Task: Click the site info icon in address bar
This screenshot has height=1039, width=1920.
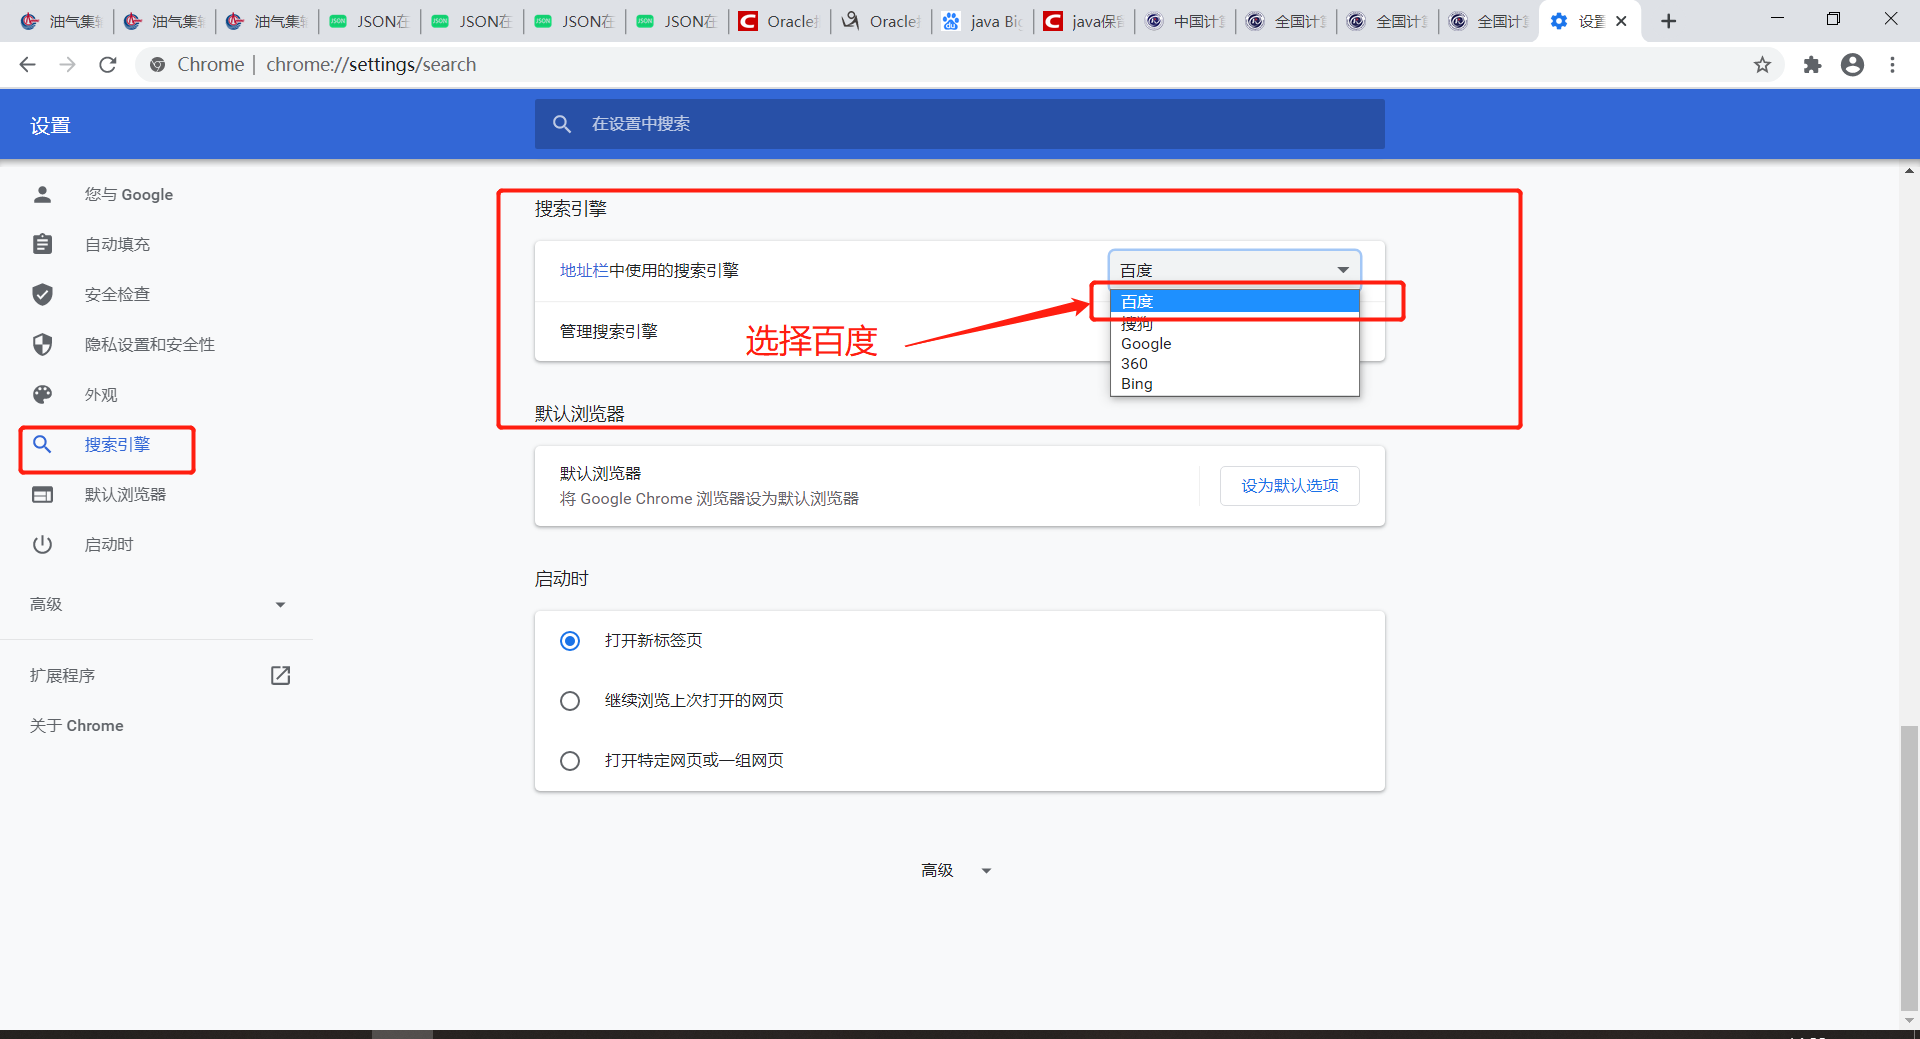Action: 157,65
